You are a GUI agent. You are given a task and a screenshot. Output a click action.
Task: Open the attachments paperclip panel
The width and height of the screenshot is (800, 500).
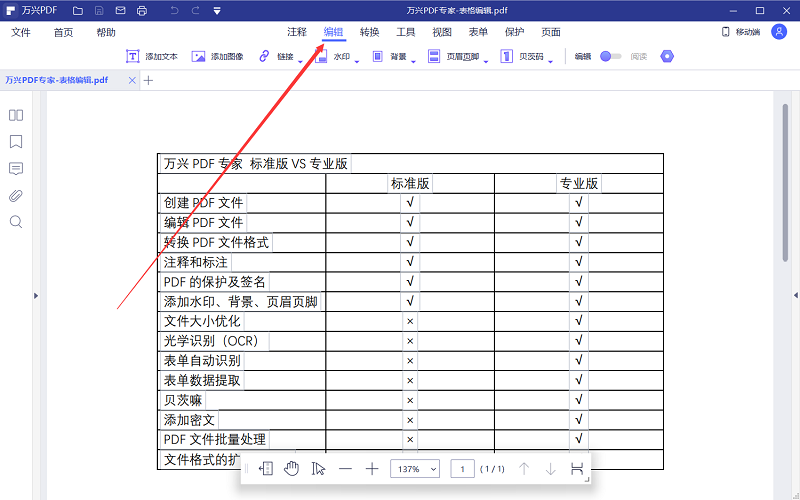(x=16, y=195)
